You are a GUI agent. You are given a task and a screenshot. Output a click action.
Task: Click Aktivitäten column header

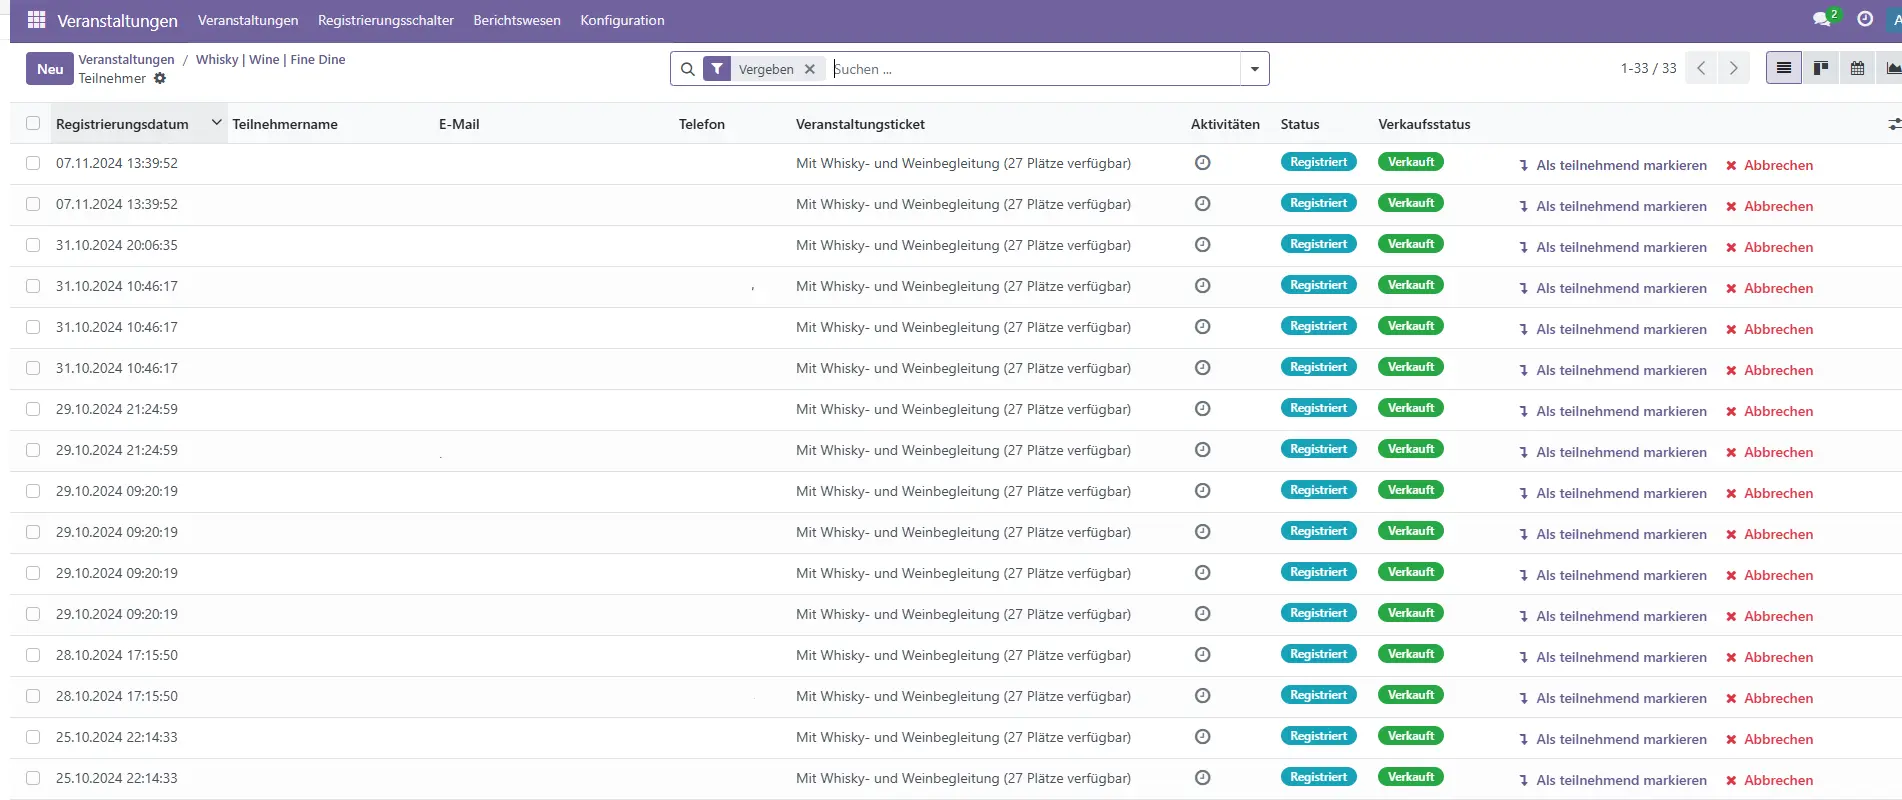coord(1225,124)
